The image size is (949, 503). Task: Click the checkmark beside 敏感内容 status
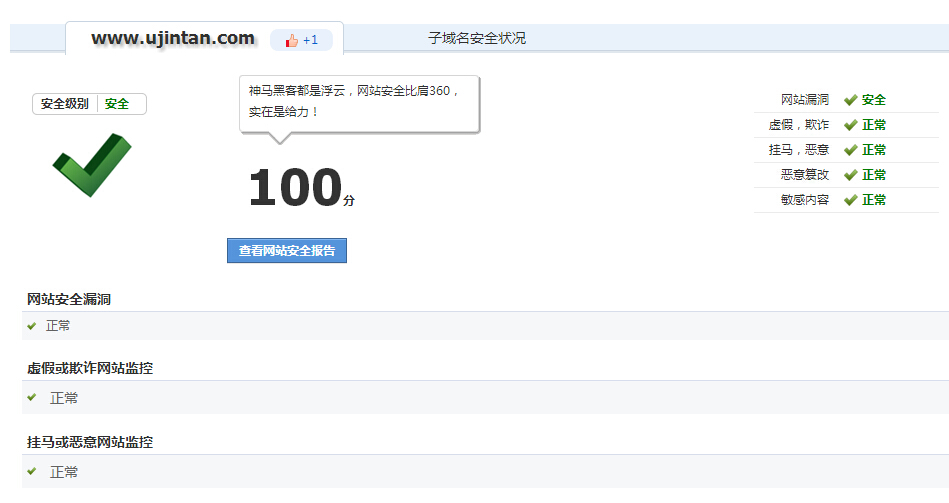pos(850,200)
